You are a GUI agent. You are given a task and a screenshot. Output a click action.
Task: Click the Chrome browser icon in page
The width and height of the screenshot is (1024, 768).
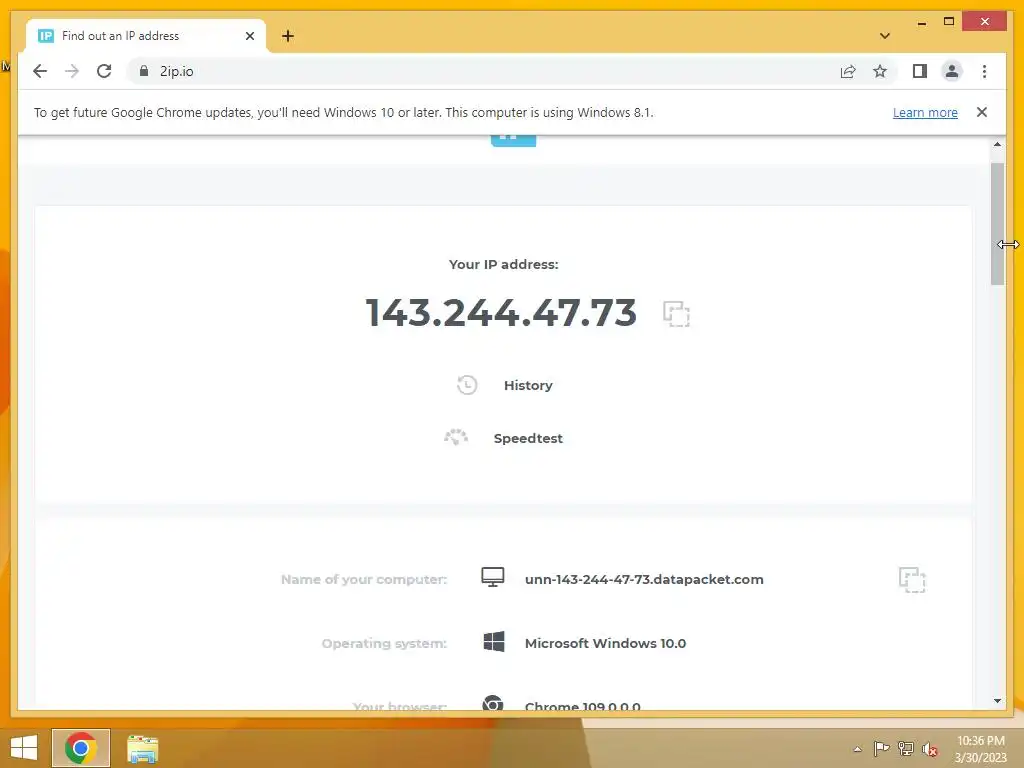pyautogui.click(x=492, y=703)
